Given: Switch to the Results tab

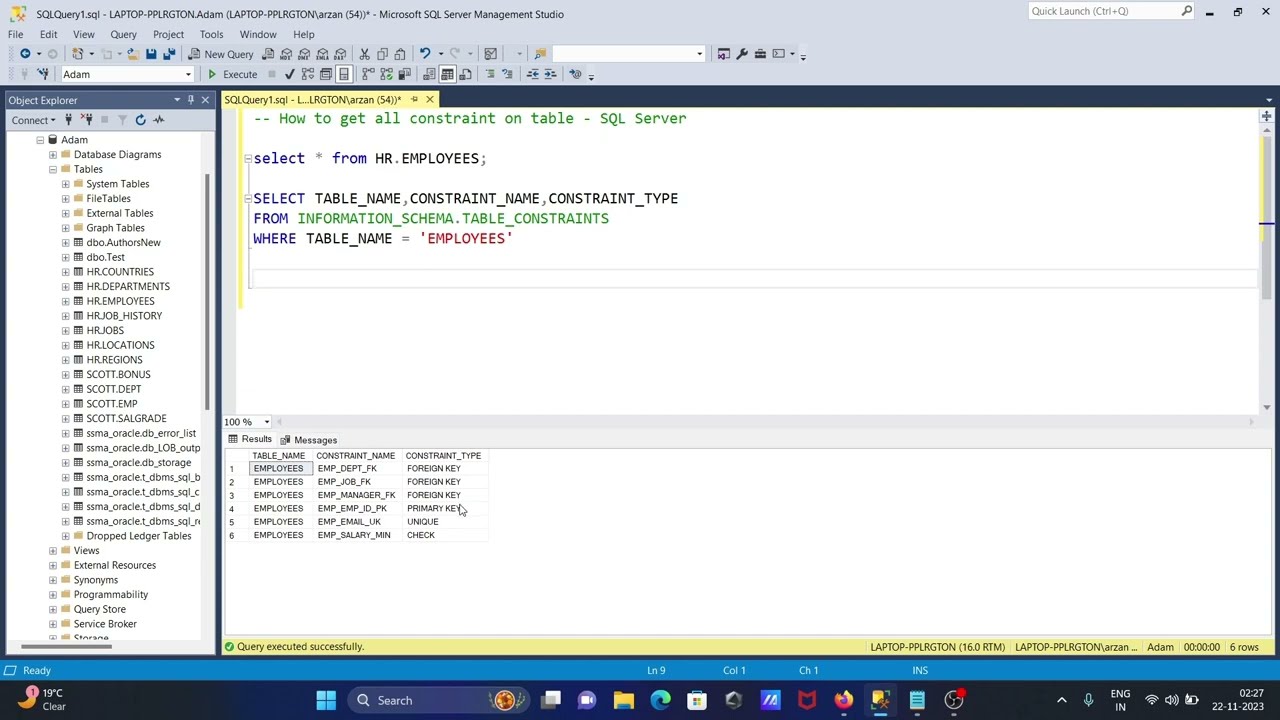Looking at the screenshot, I should point(249,440).
